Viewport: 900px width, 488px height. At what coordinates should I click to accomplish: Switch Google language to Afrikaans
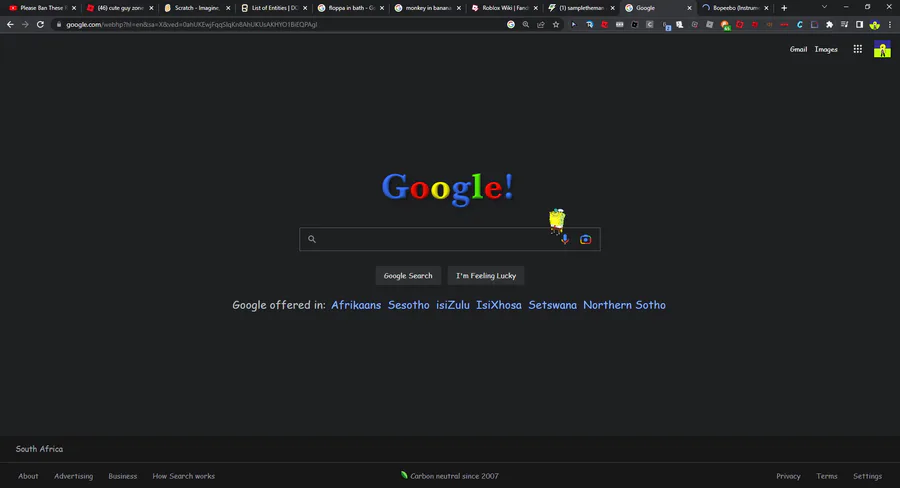(356, 305)
